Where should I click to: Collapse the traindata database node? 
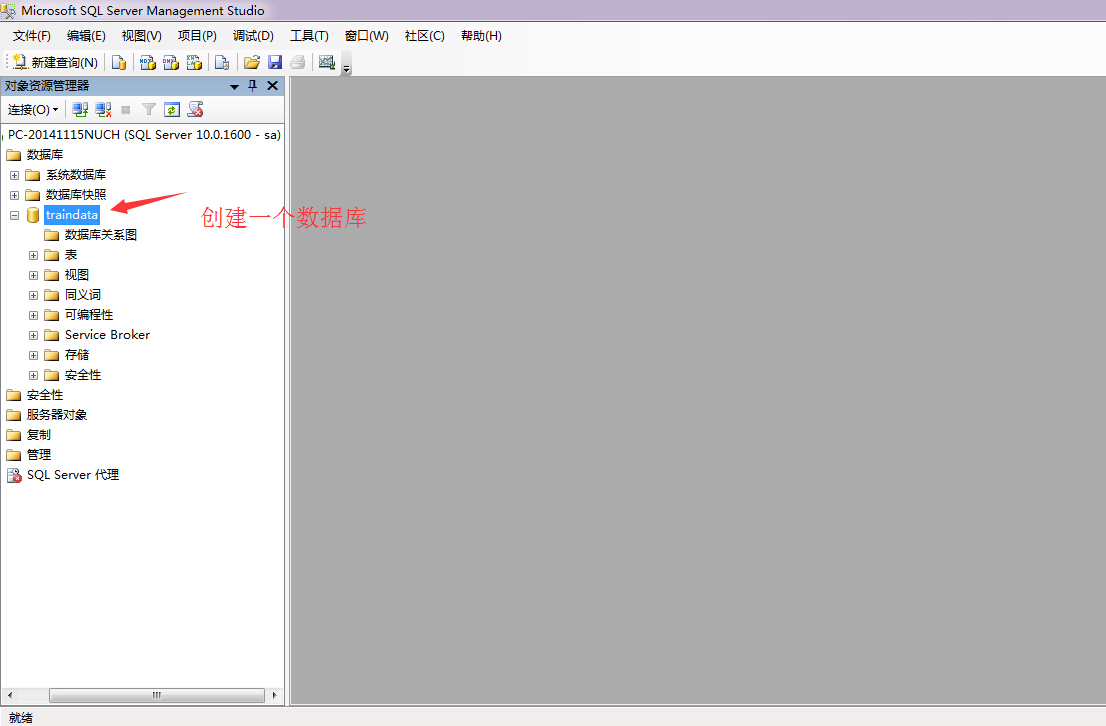[x=14, y=214]
